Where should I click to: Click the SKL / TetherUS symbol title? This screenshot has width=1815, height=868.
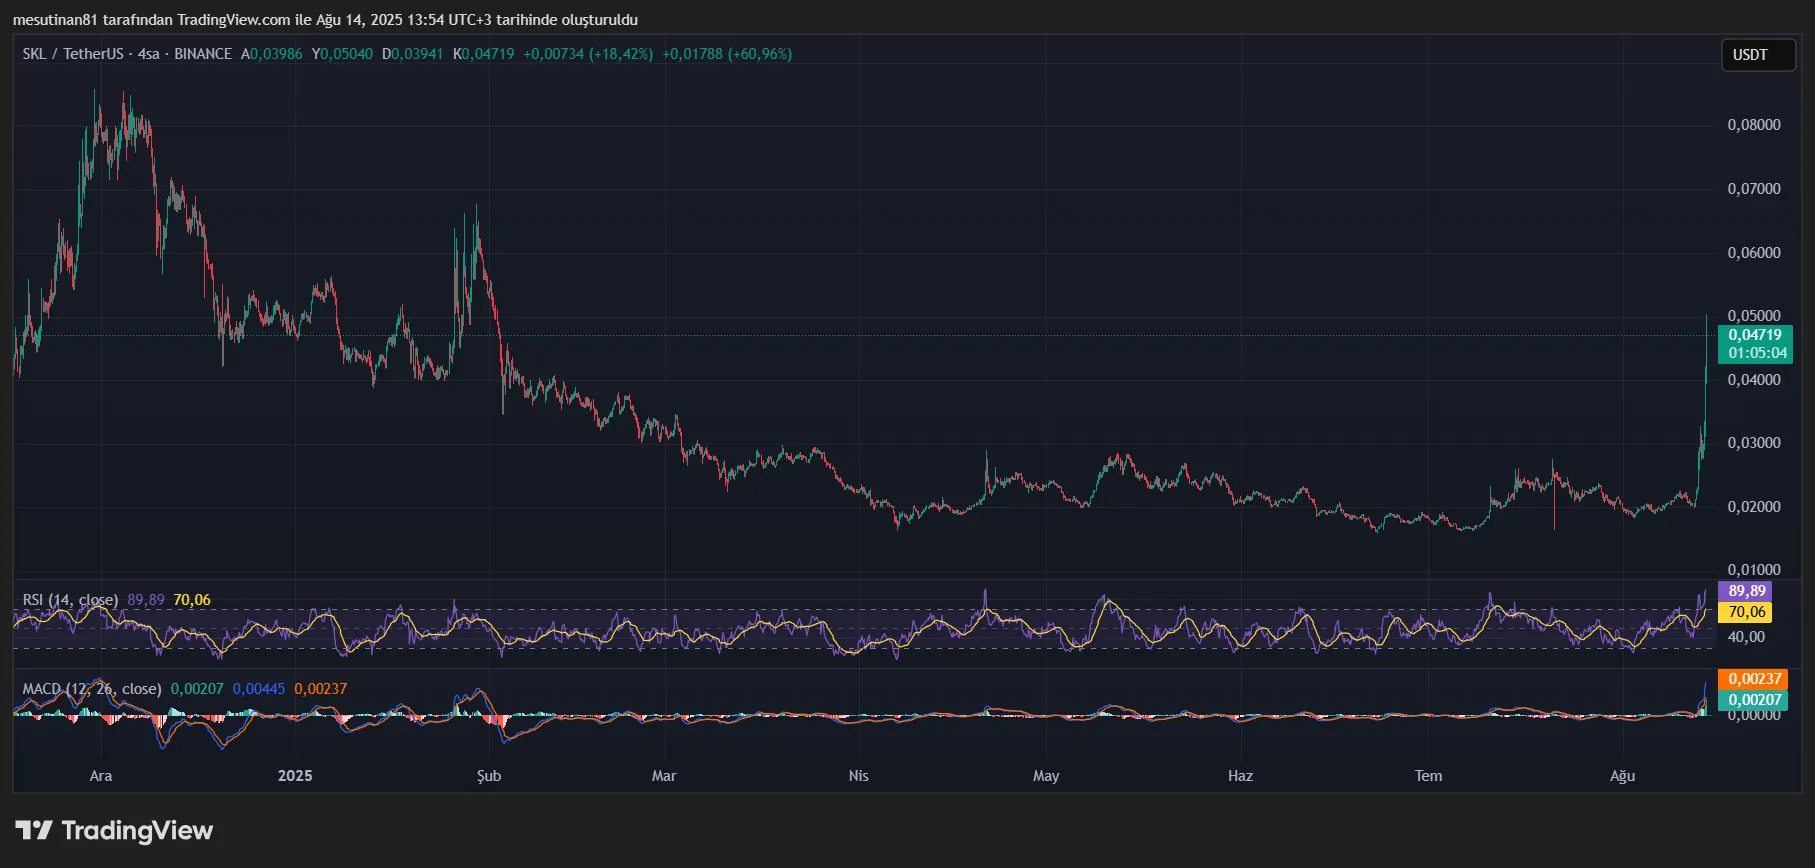(72, 54)
